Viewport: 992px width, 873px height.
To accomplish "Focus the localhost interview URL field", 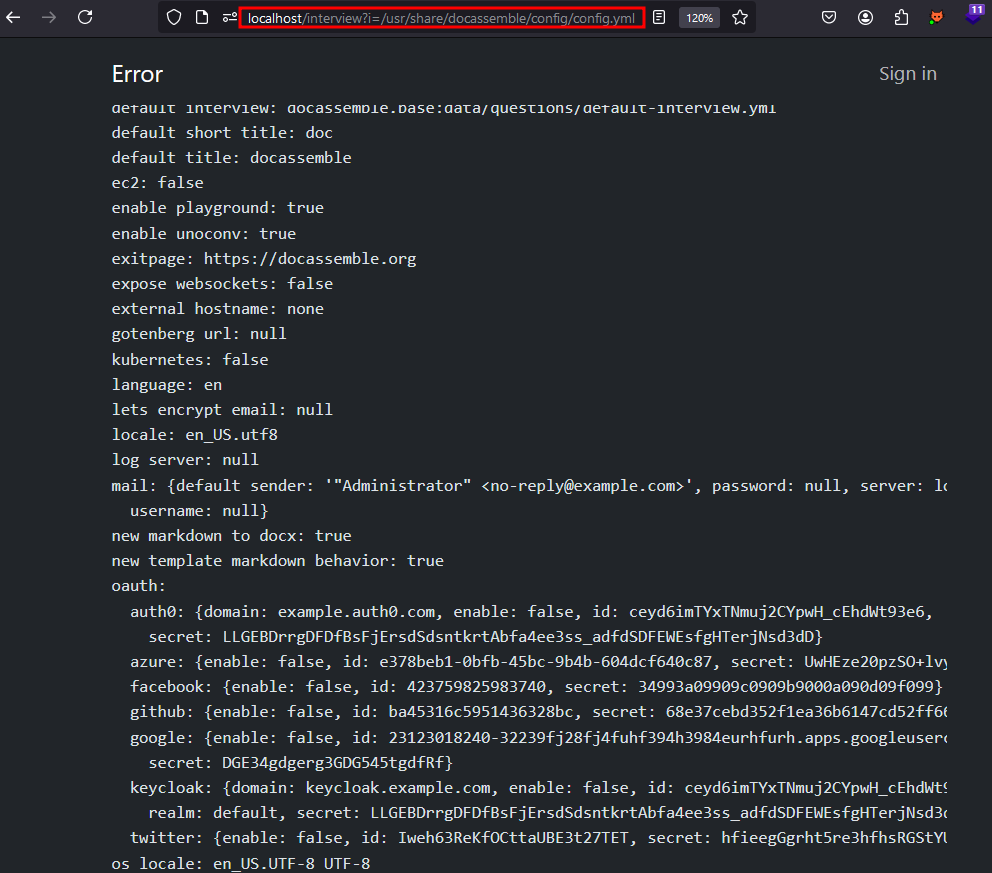I will 442,18.
